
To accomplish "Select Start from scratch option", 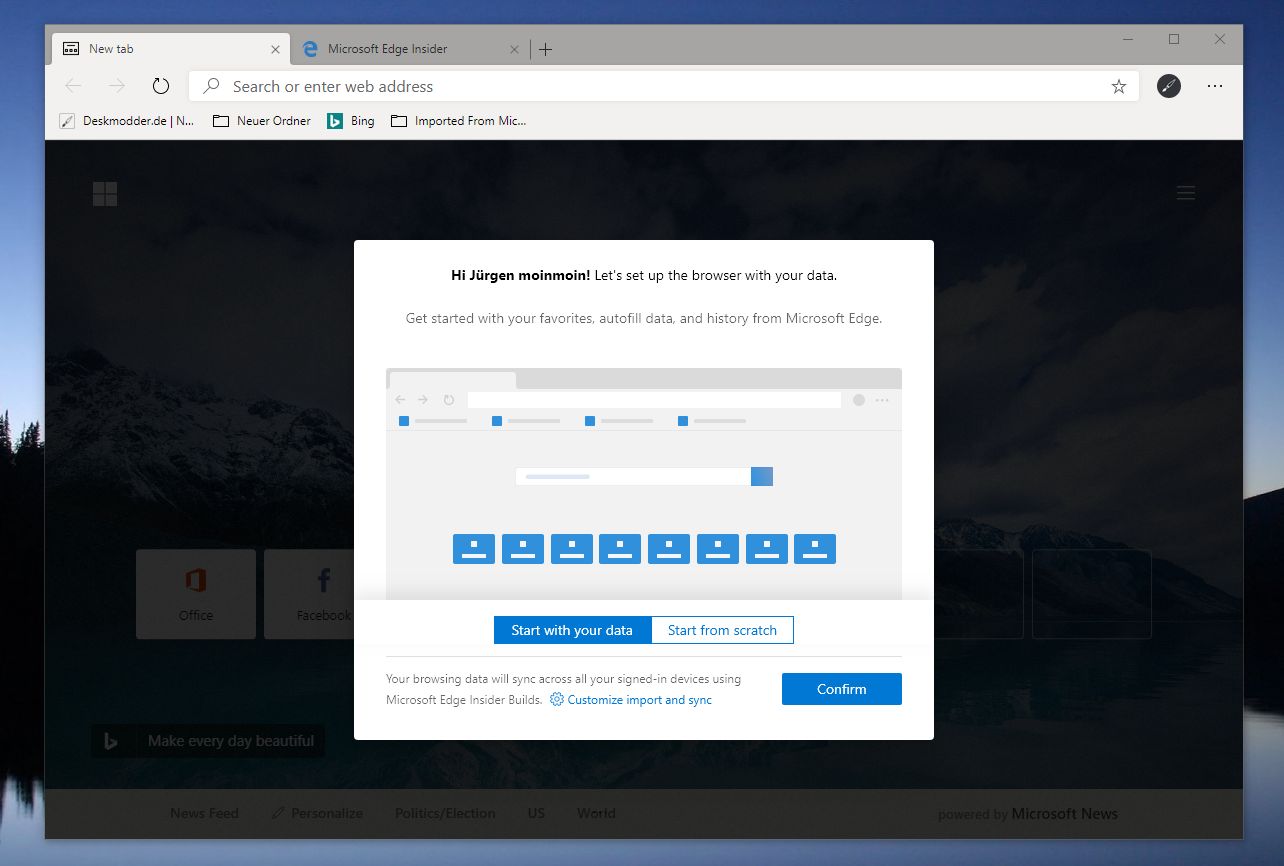I will click(x=722, y=630).
